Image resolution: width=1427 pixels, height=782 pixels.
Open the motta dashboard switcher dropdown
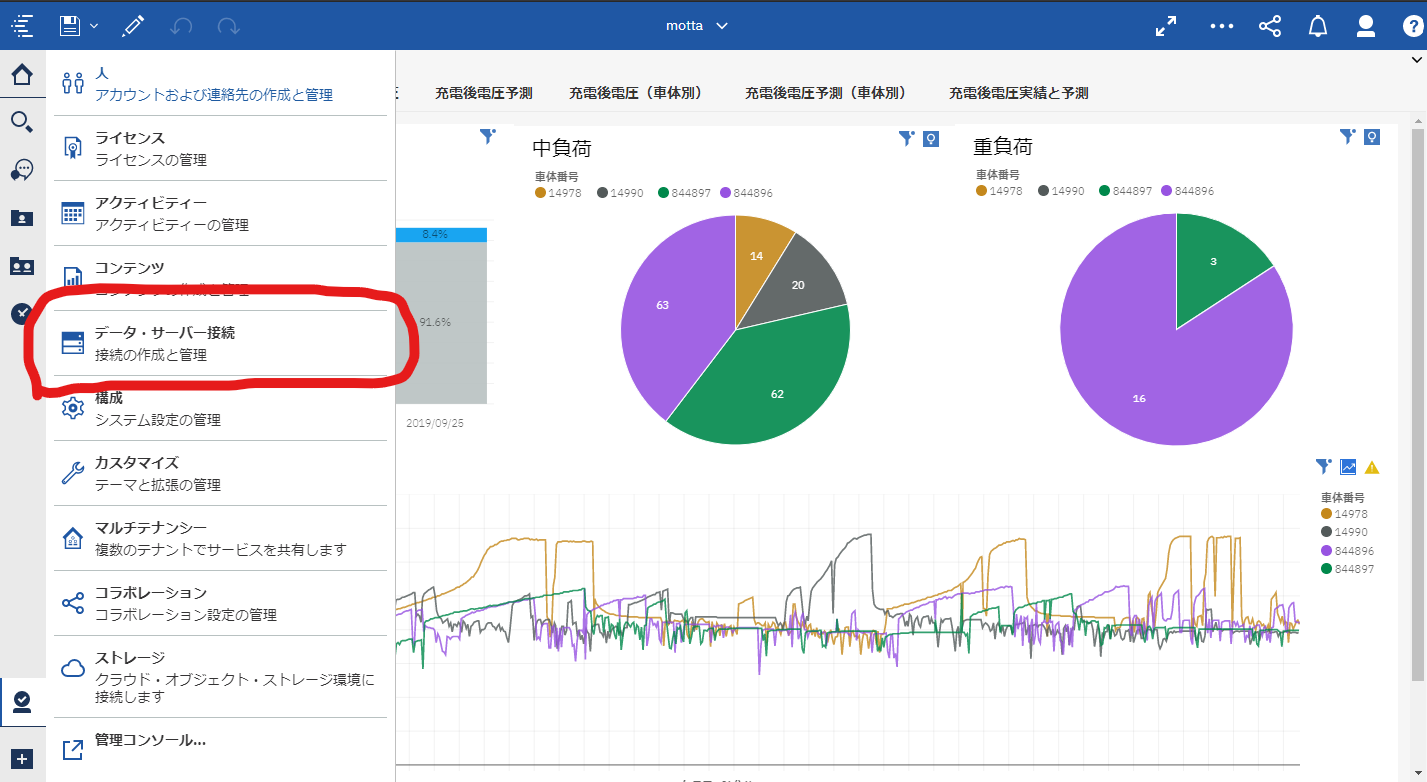697,26
